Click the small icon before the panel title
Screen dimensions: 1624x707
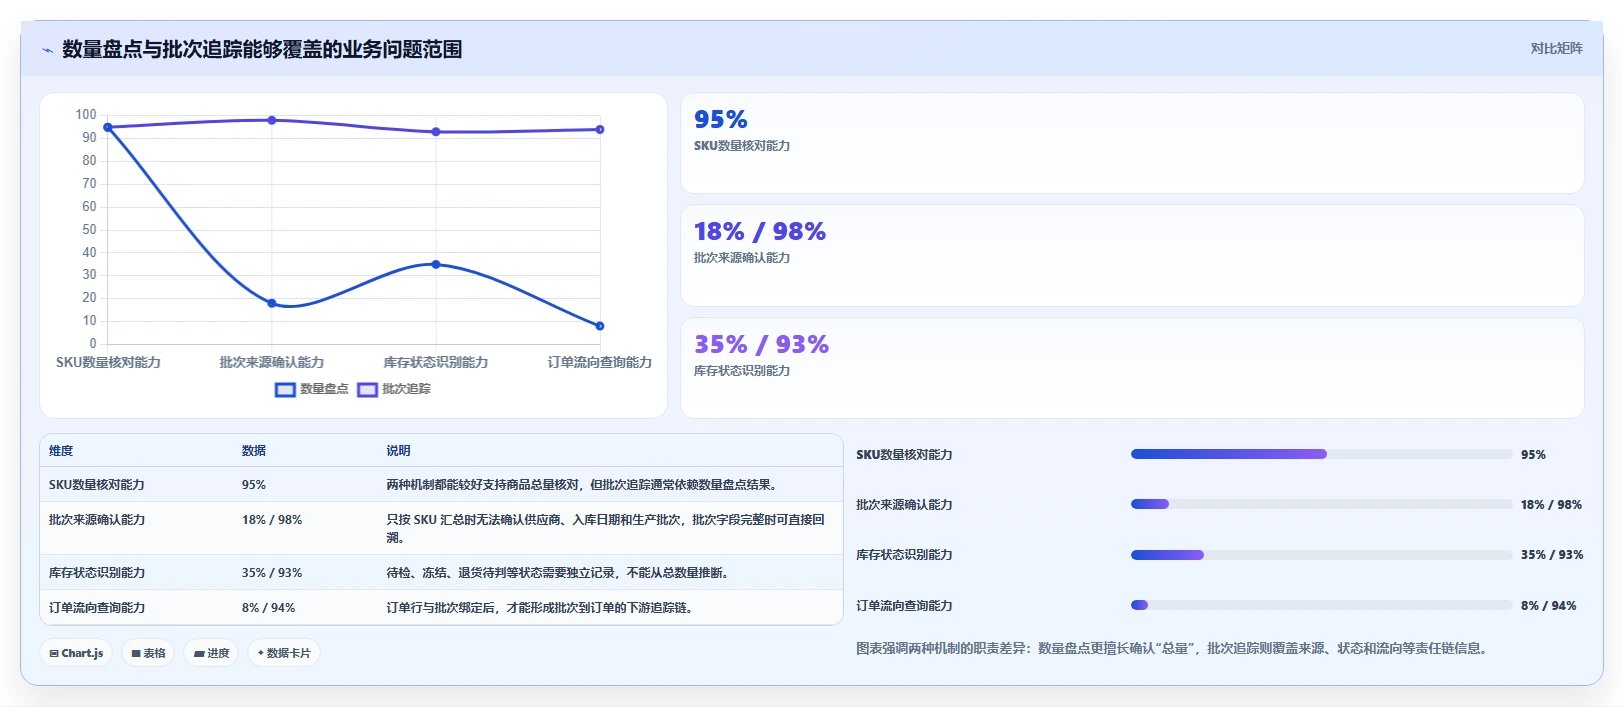tap(47, 50)
